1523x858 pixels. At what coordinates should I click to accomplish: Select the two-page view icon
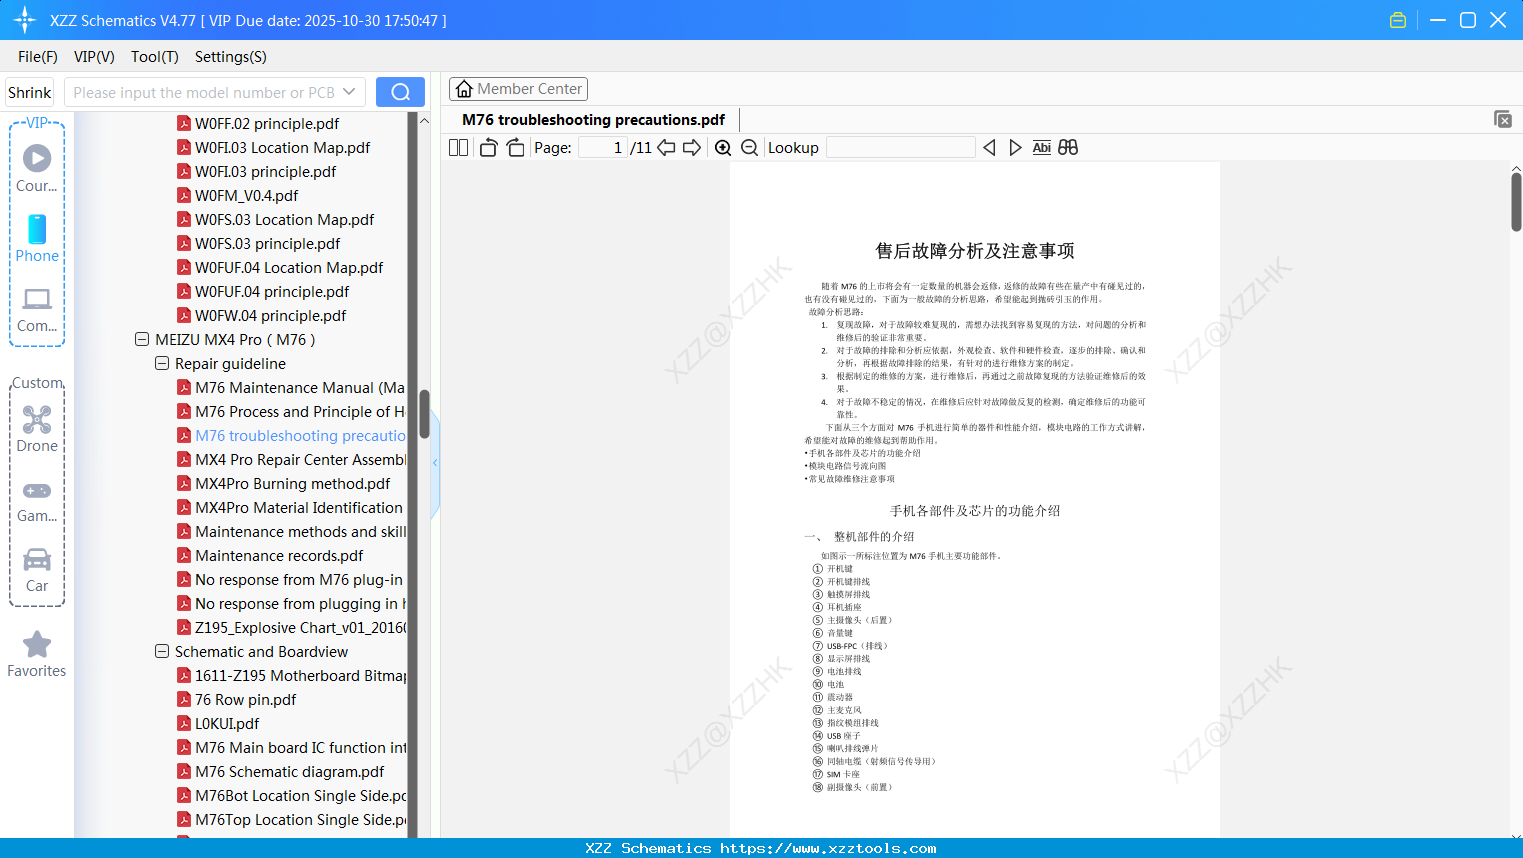tap(457, 147)
